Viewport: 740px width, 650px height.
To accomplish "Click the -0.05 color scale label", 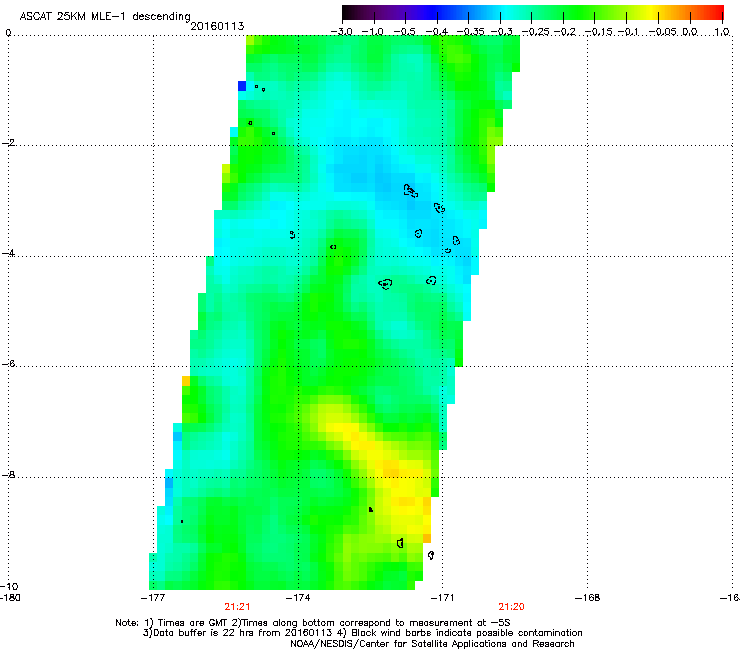I will [663, 32].
